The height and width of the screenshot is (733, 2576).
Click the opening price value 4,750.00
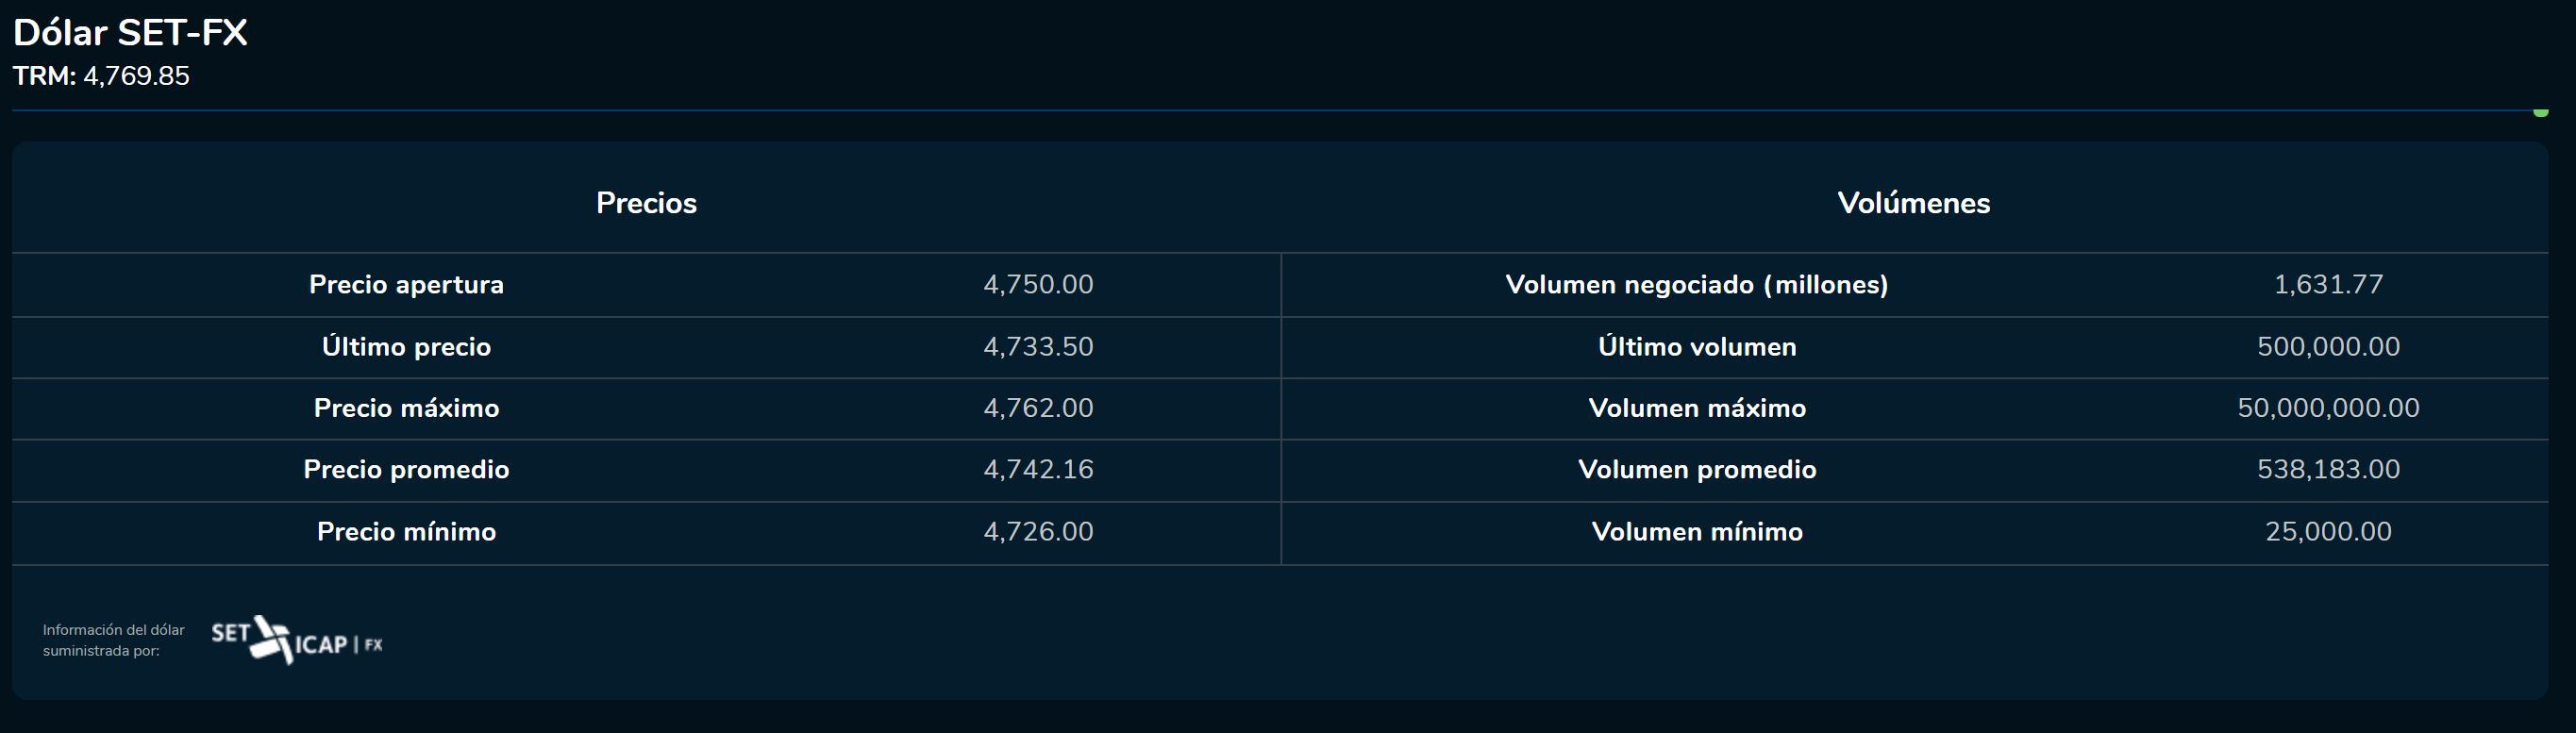point(1038,285)
